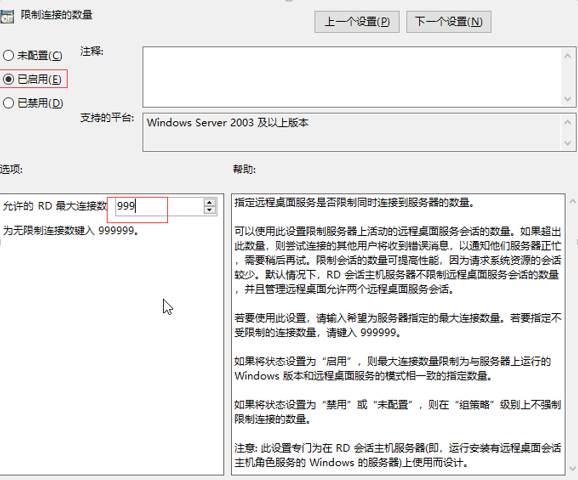Click the 下一个设置(N) button

pyautogui.click(x=449, y=22)
